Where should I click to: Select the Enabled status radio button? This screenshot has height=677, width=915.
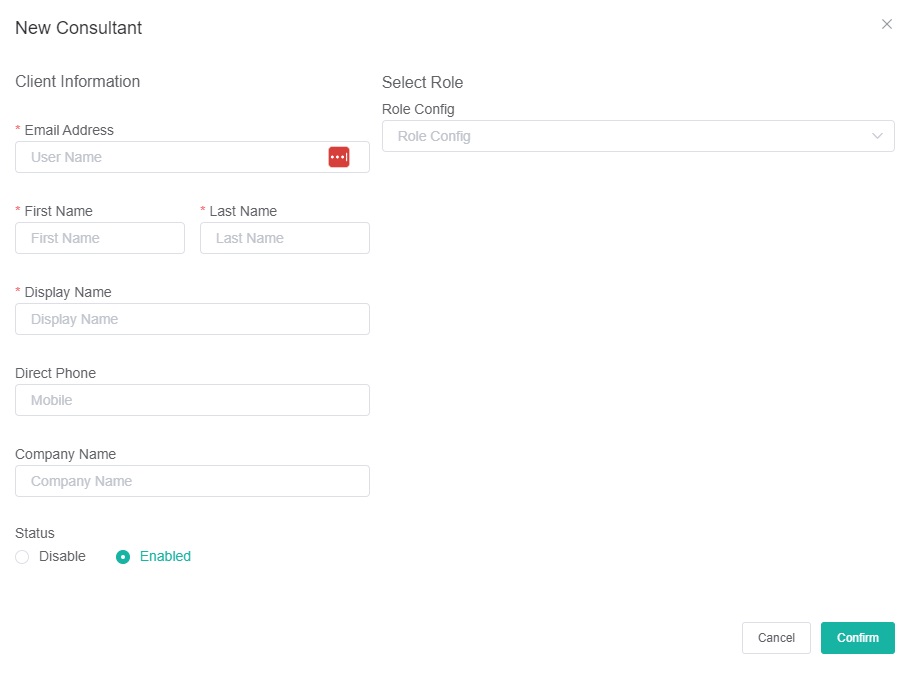[123, 557]
